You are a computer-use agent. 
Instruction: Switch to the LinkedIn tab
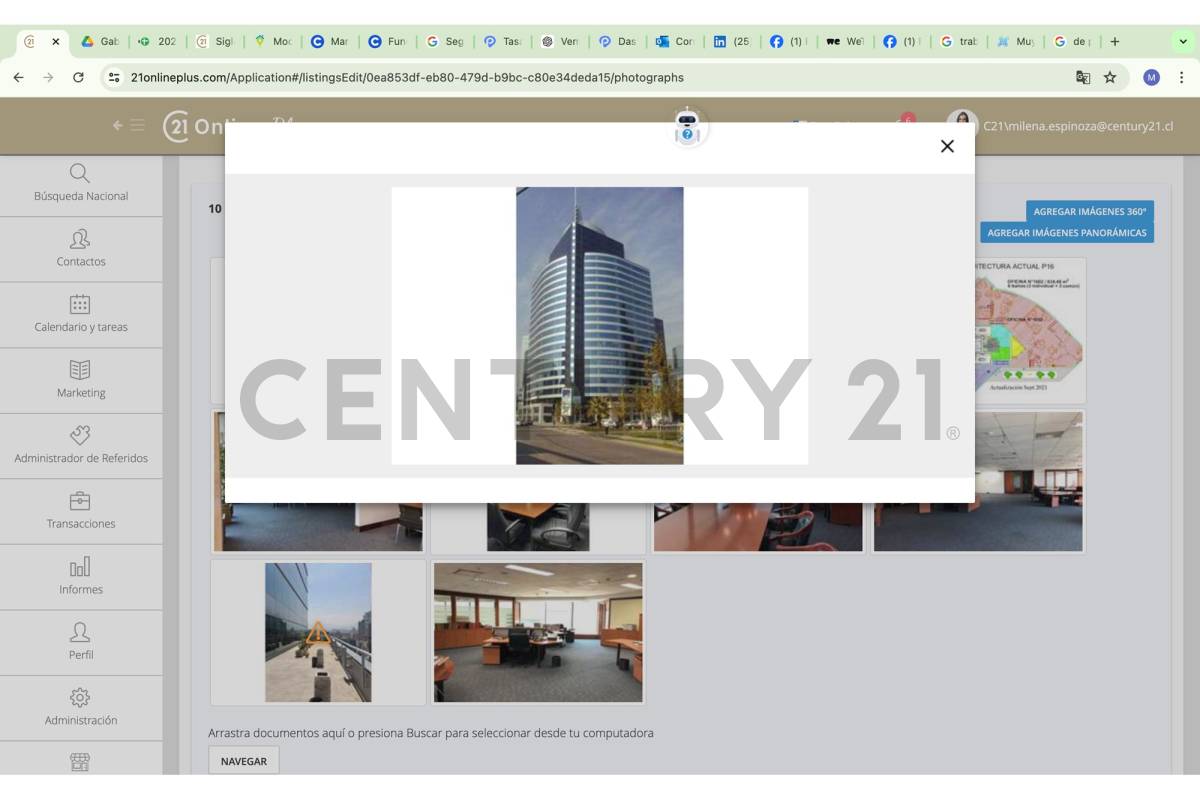(x=733, y=42)
